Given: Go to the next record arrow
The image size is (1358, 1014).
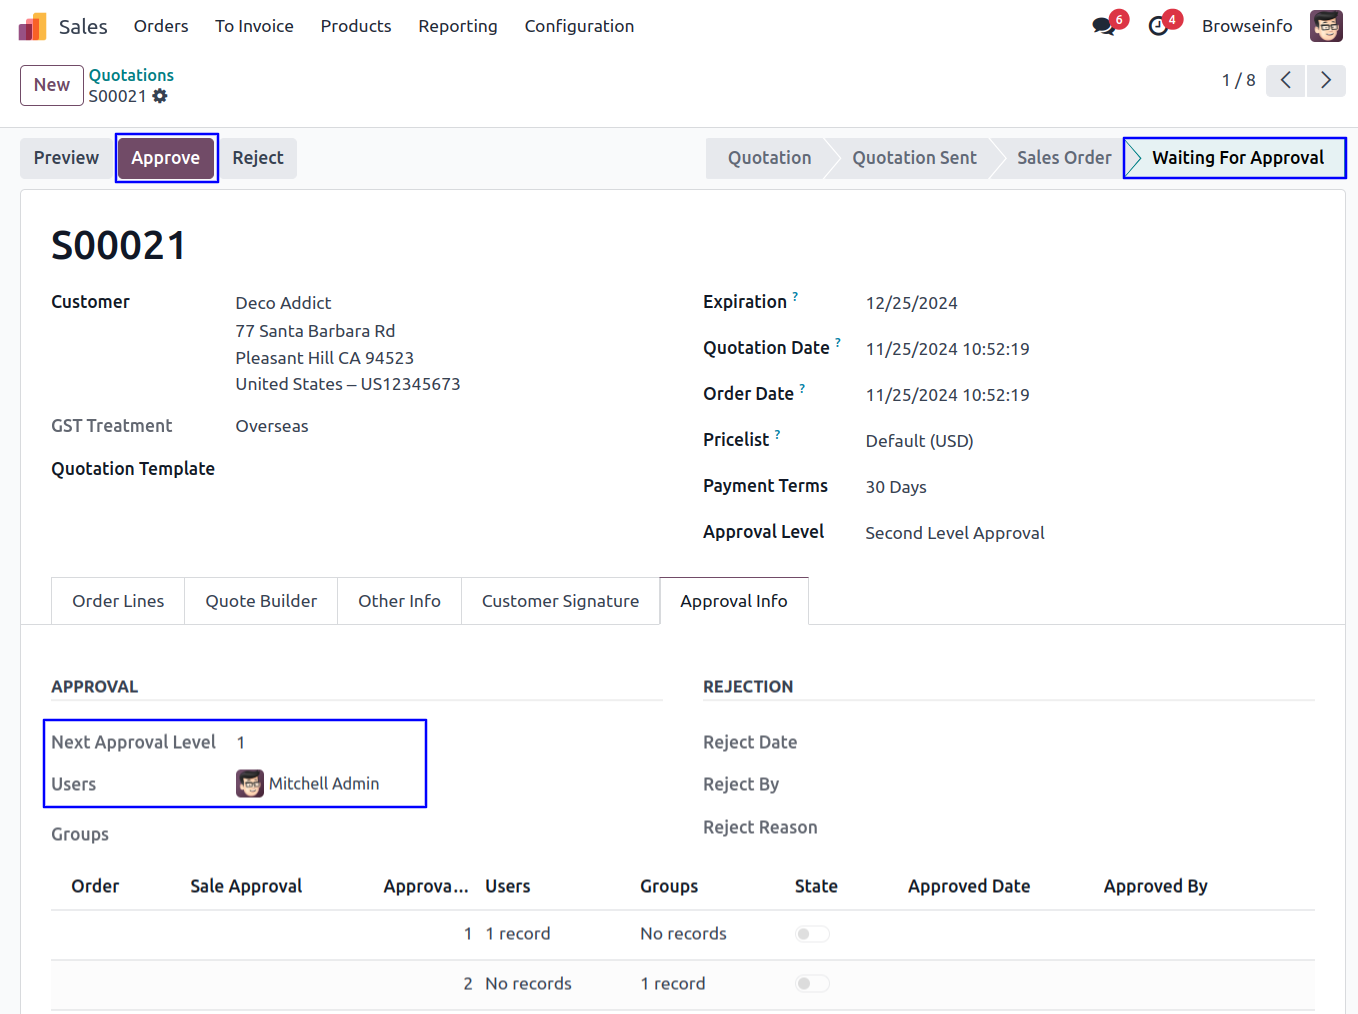Looking at the screenshot, I should pos(1326,80).
